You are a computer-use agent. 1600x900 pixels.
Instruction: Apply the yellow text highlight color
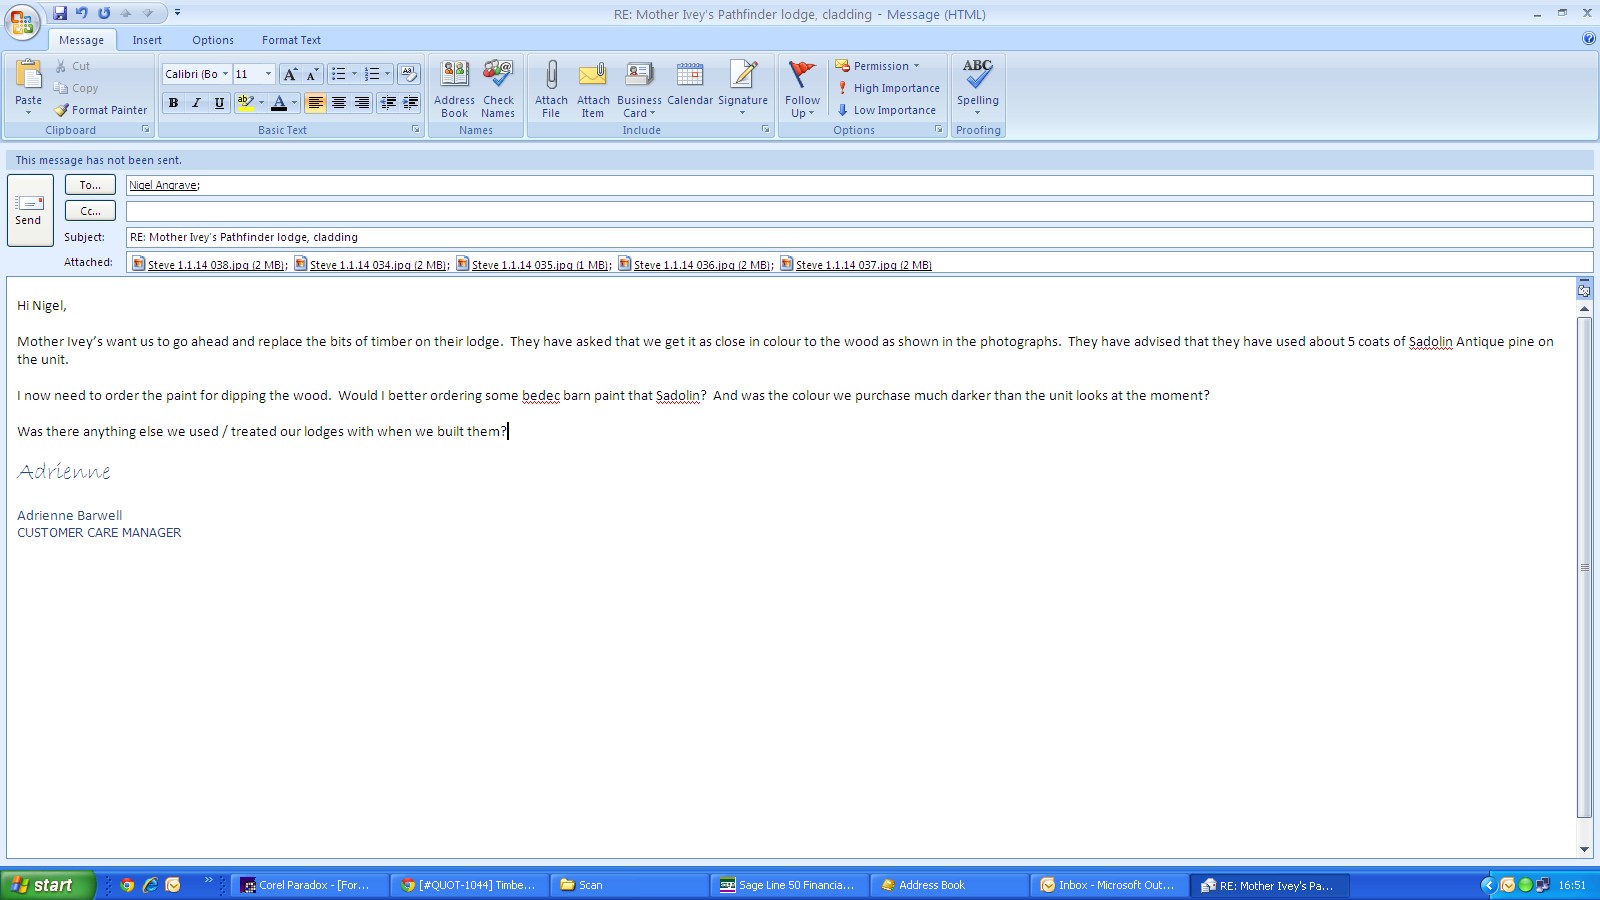[245, 103]
